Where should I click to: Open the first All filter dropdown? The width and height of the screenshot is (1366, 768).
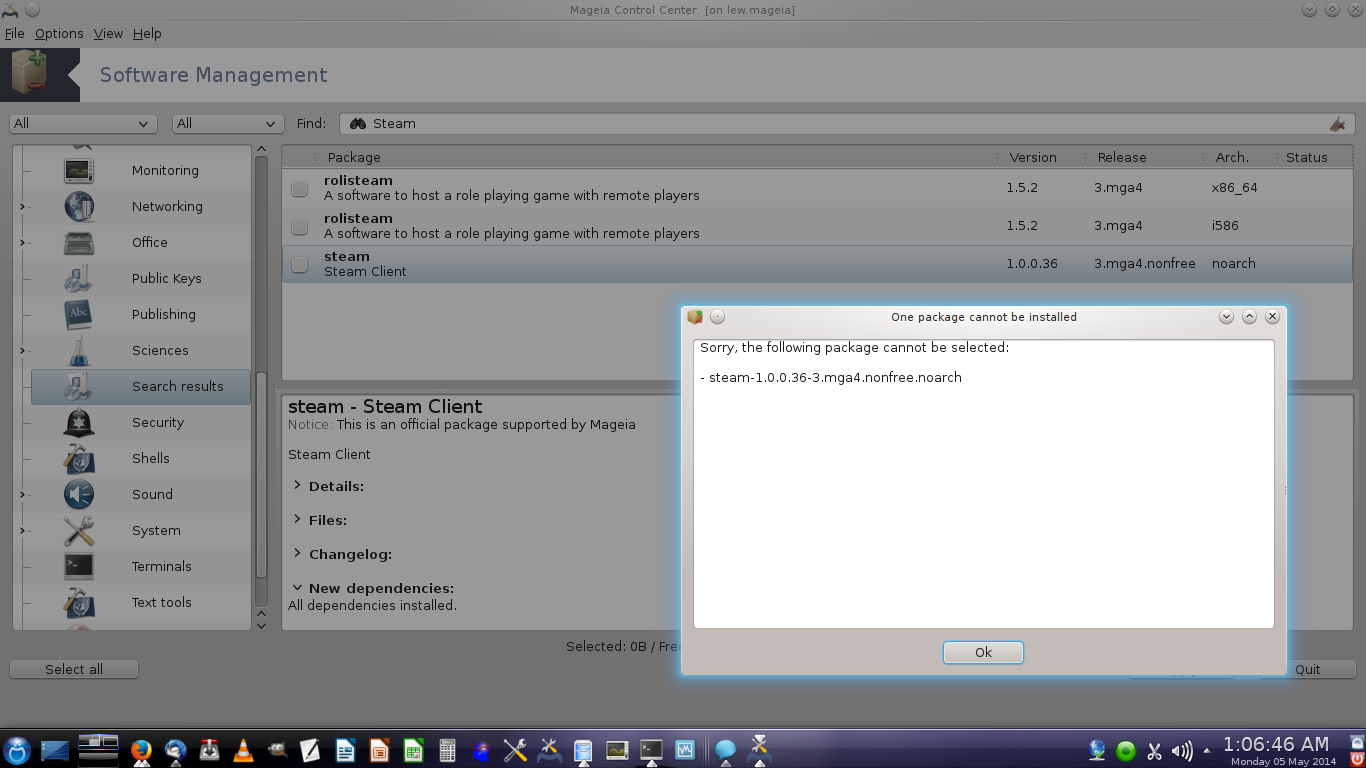[84, 124]
